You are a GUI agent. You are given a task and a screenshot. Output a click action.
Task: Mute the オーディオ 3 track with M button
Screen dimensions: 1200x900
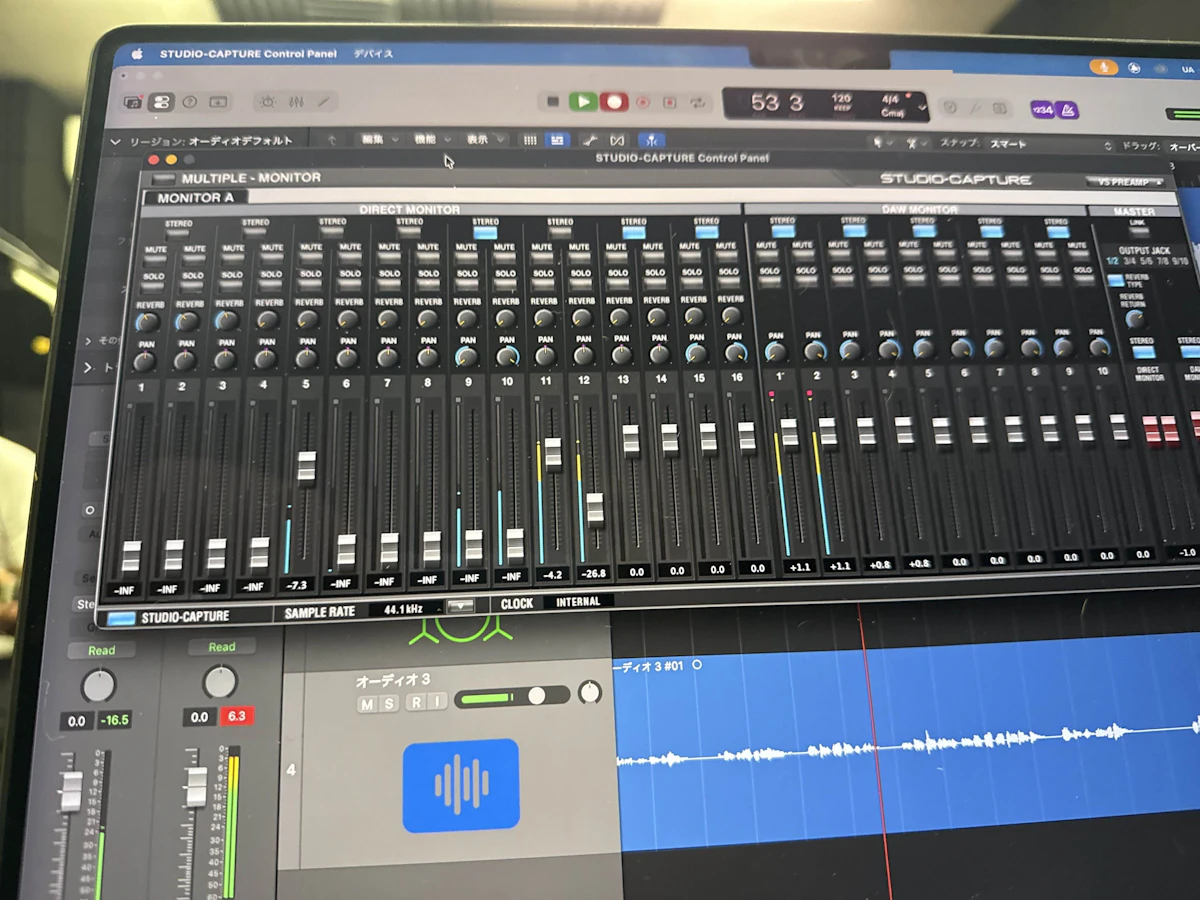point(367,703)
